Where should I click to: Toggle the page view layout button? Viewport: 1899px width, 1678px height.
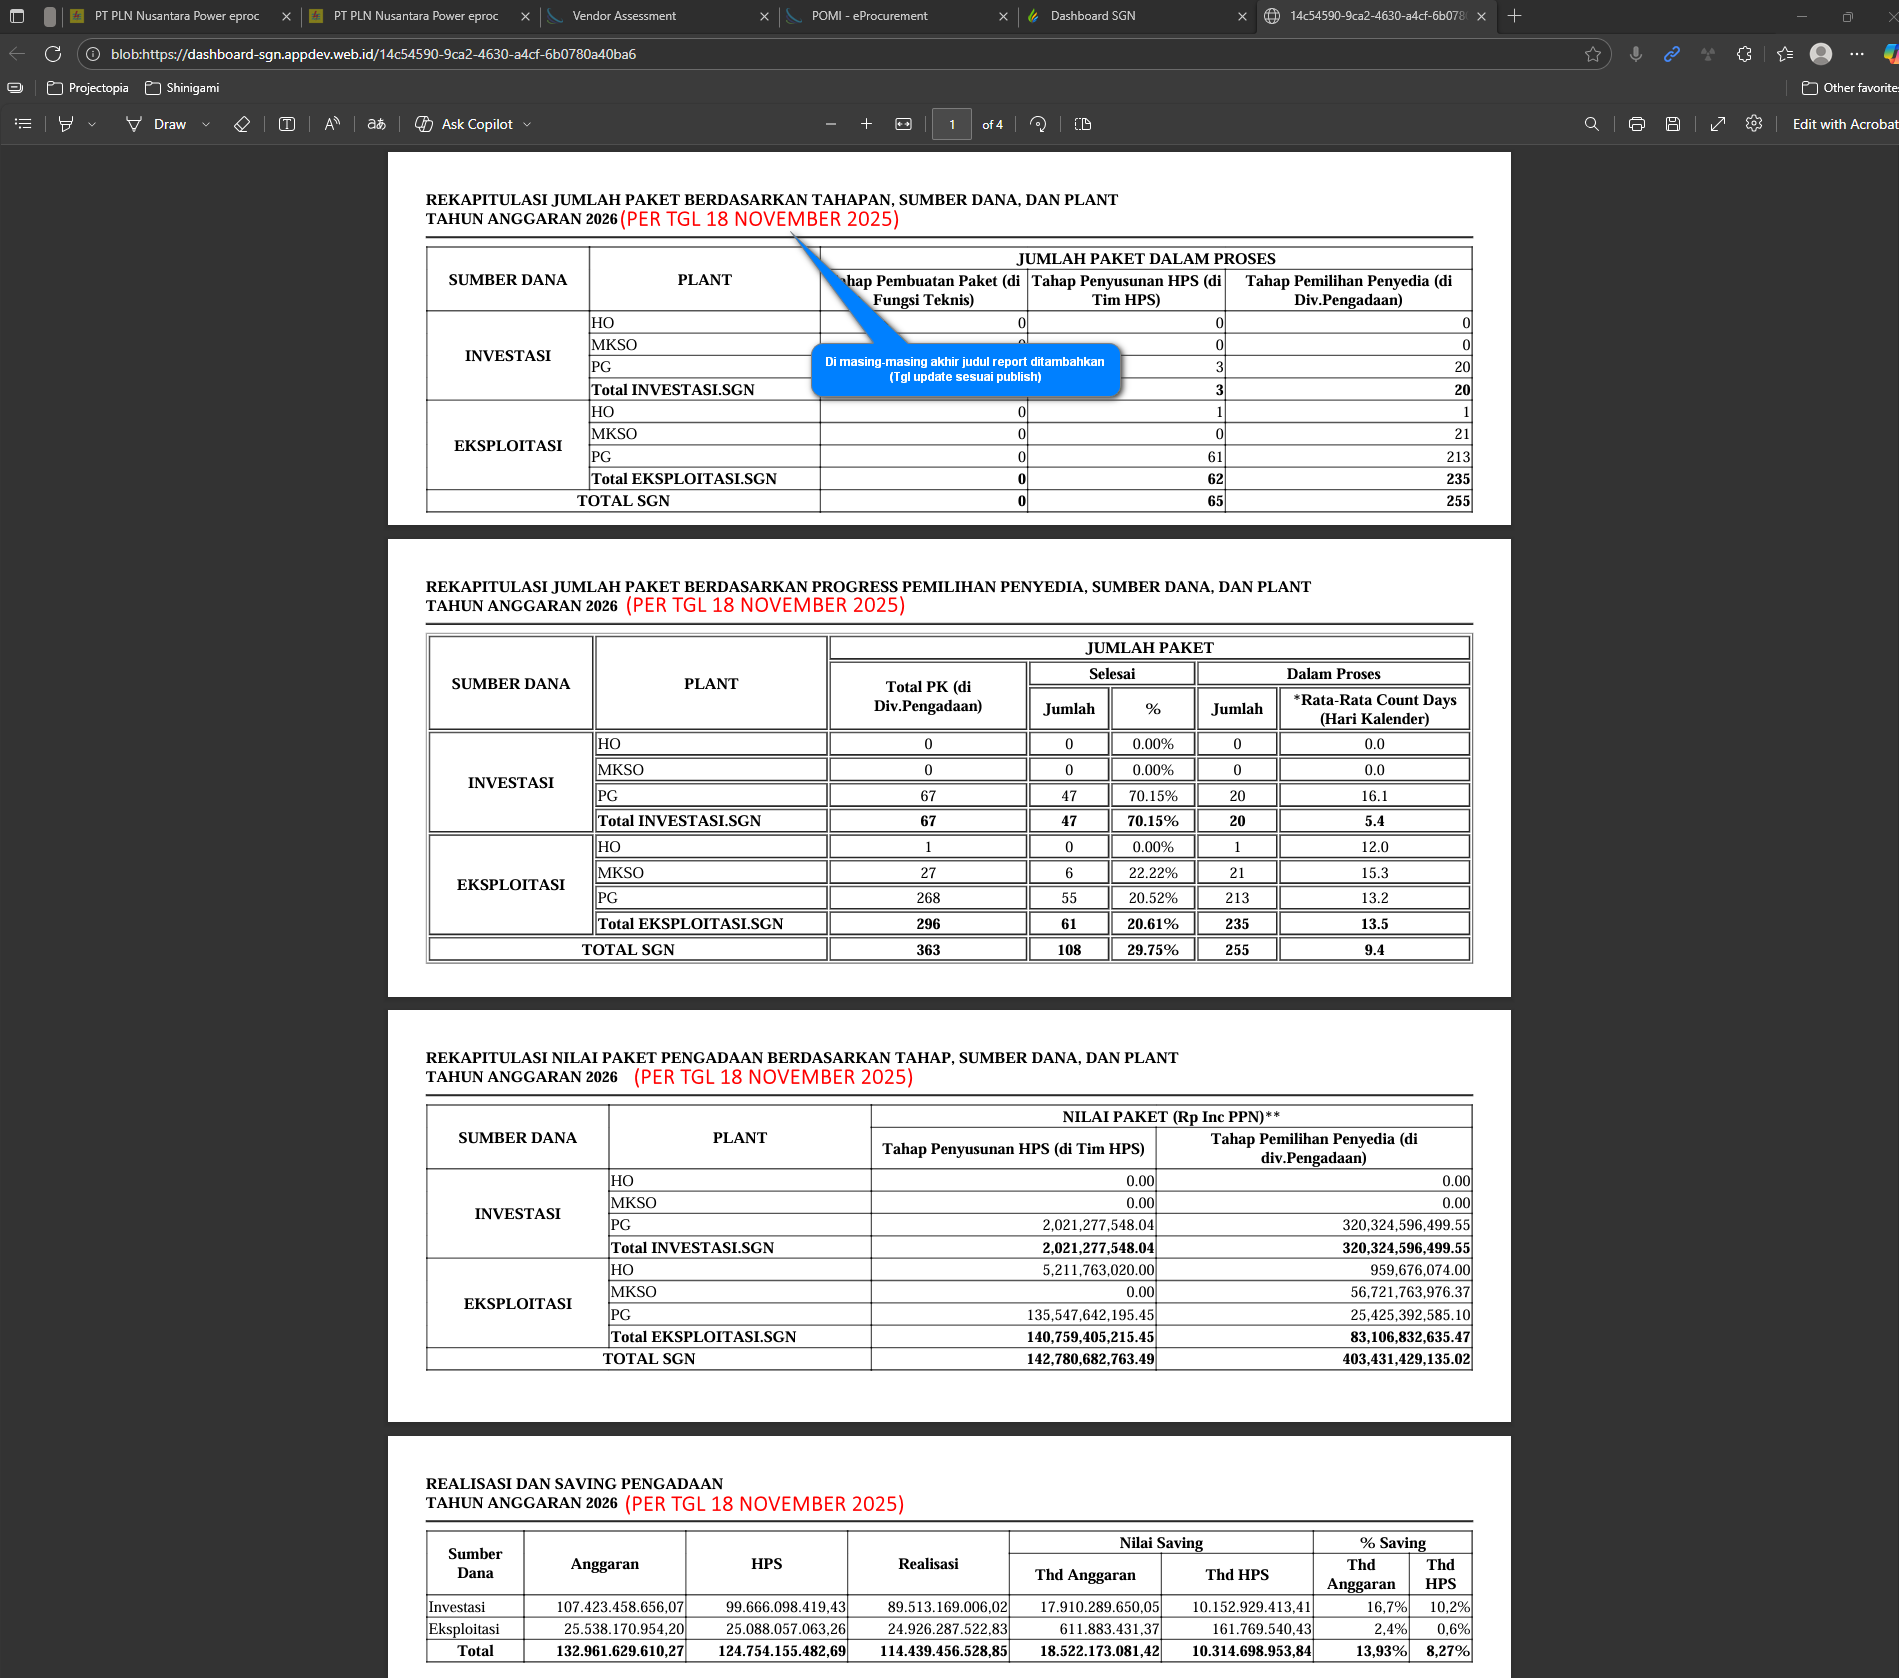pyautogui.click(x=1082, y=124)
